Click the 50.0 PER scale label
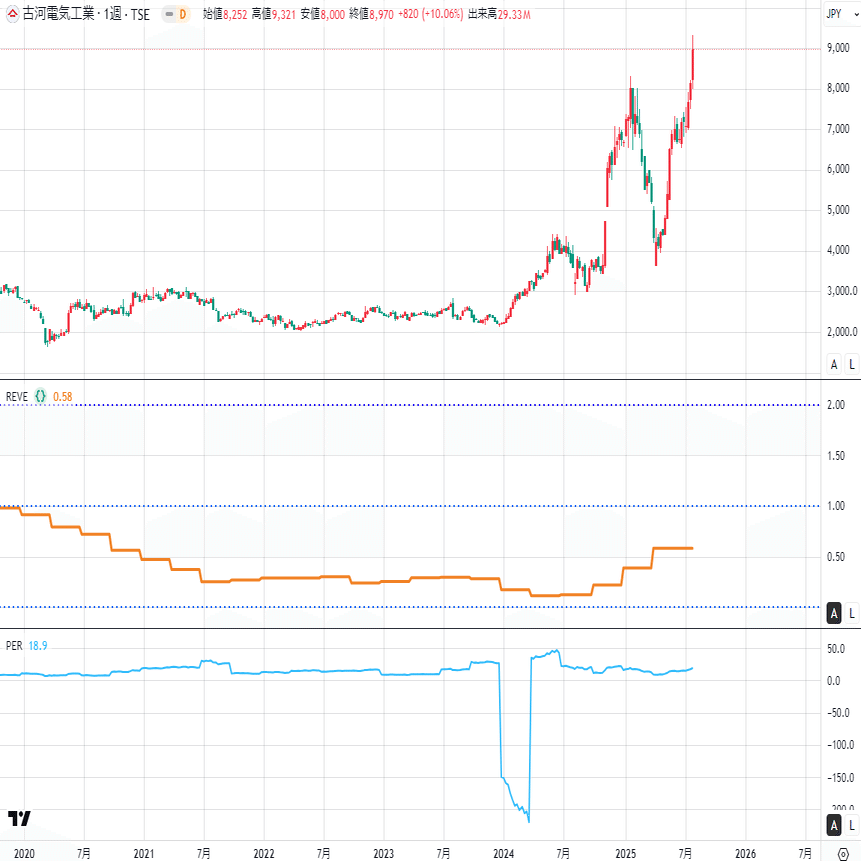The width and height of the screenshot is (861, 861). click(x=836, y=648)
